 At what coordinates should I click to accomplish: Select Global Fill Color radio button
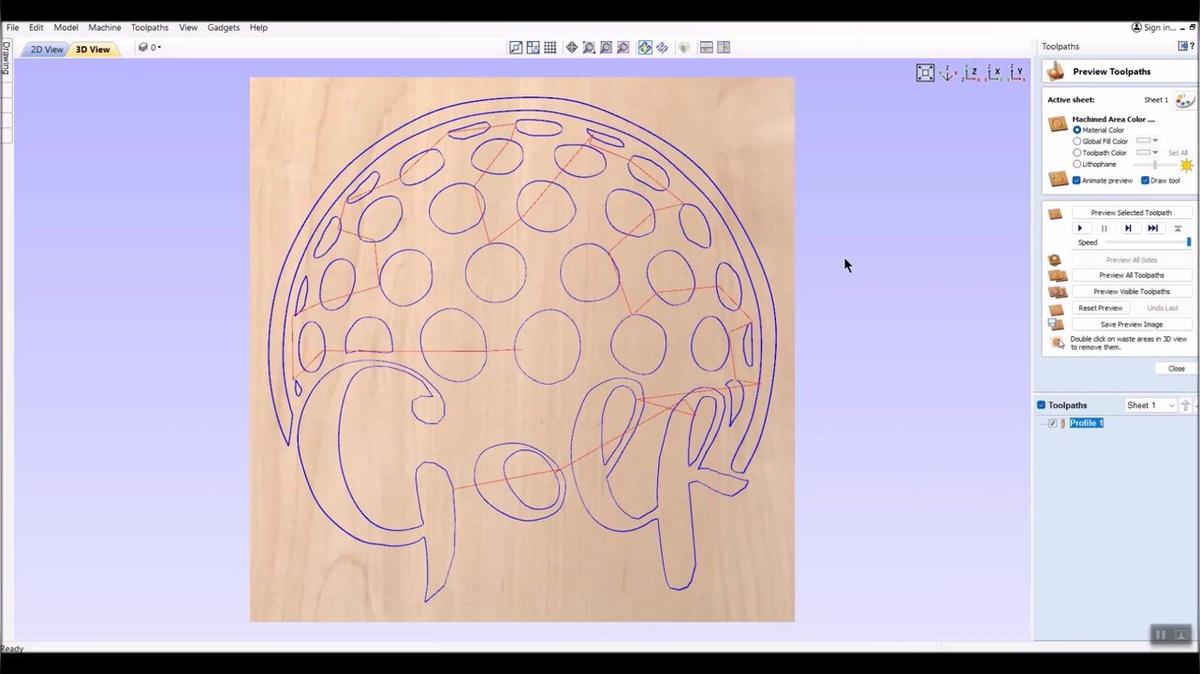[x=1077, y=141]
